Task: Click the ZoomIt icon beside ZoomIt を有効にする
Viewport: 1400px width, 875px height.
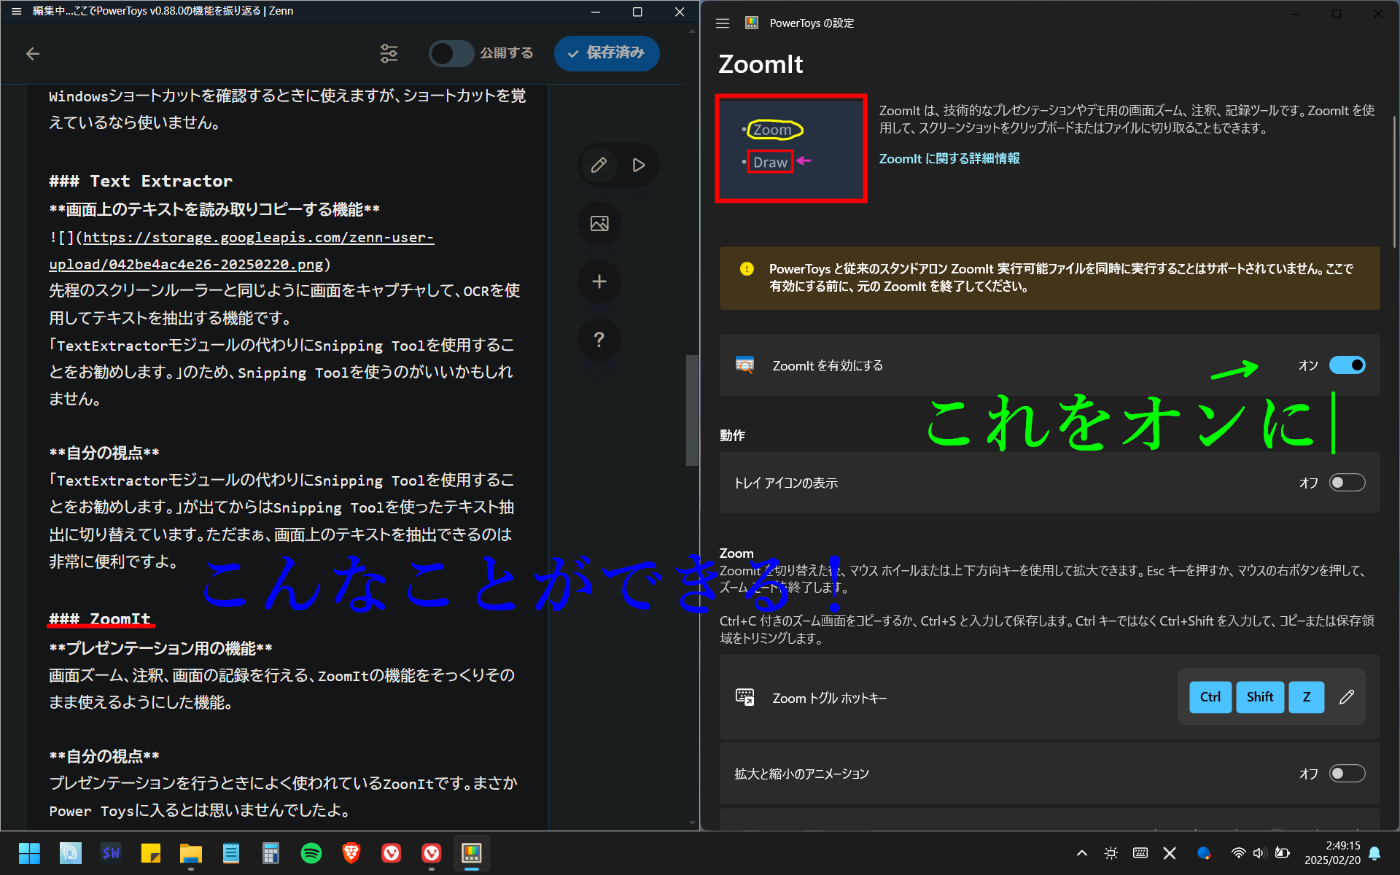Action: [745, 365]
